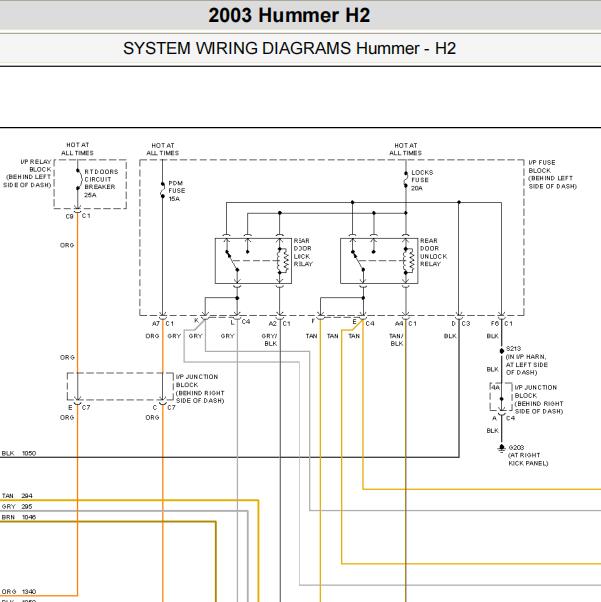Click the "D C3" connector label
The image size is (601, 602).
460,324
